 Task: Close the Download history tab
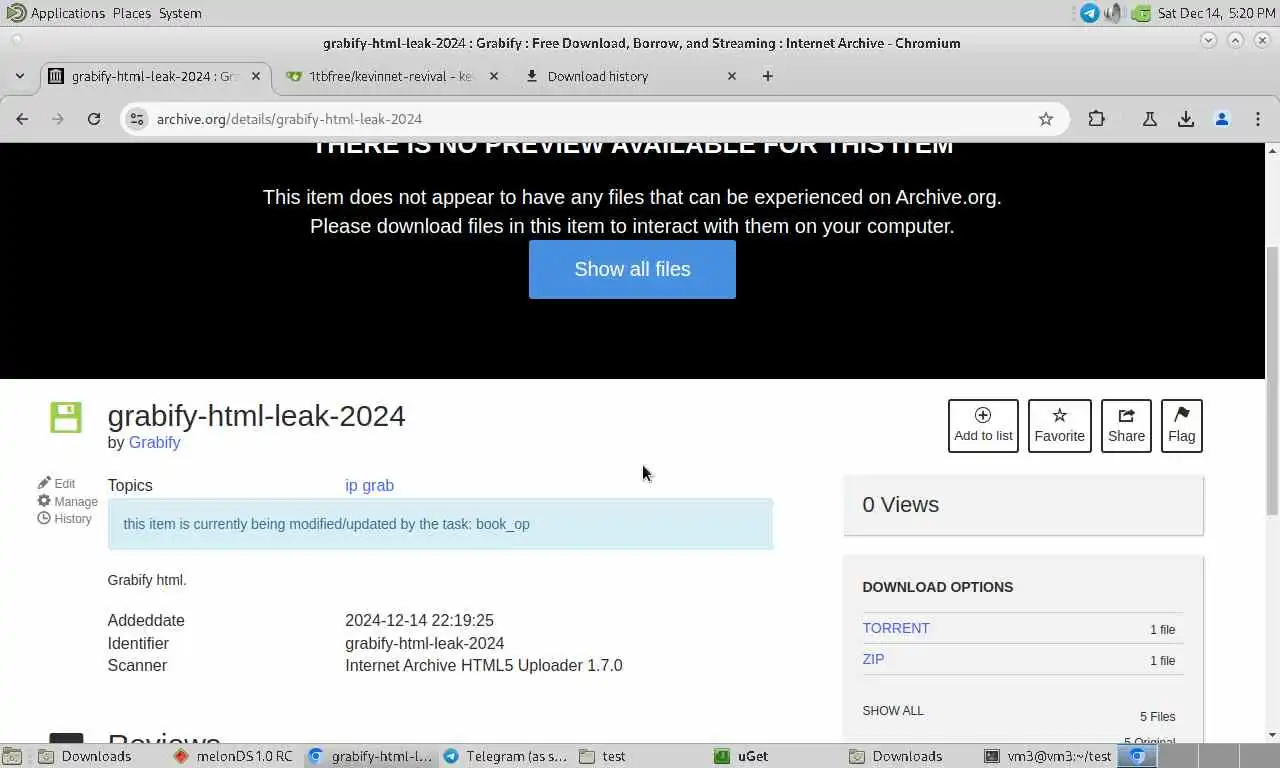(x=731, y=76)
